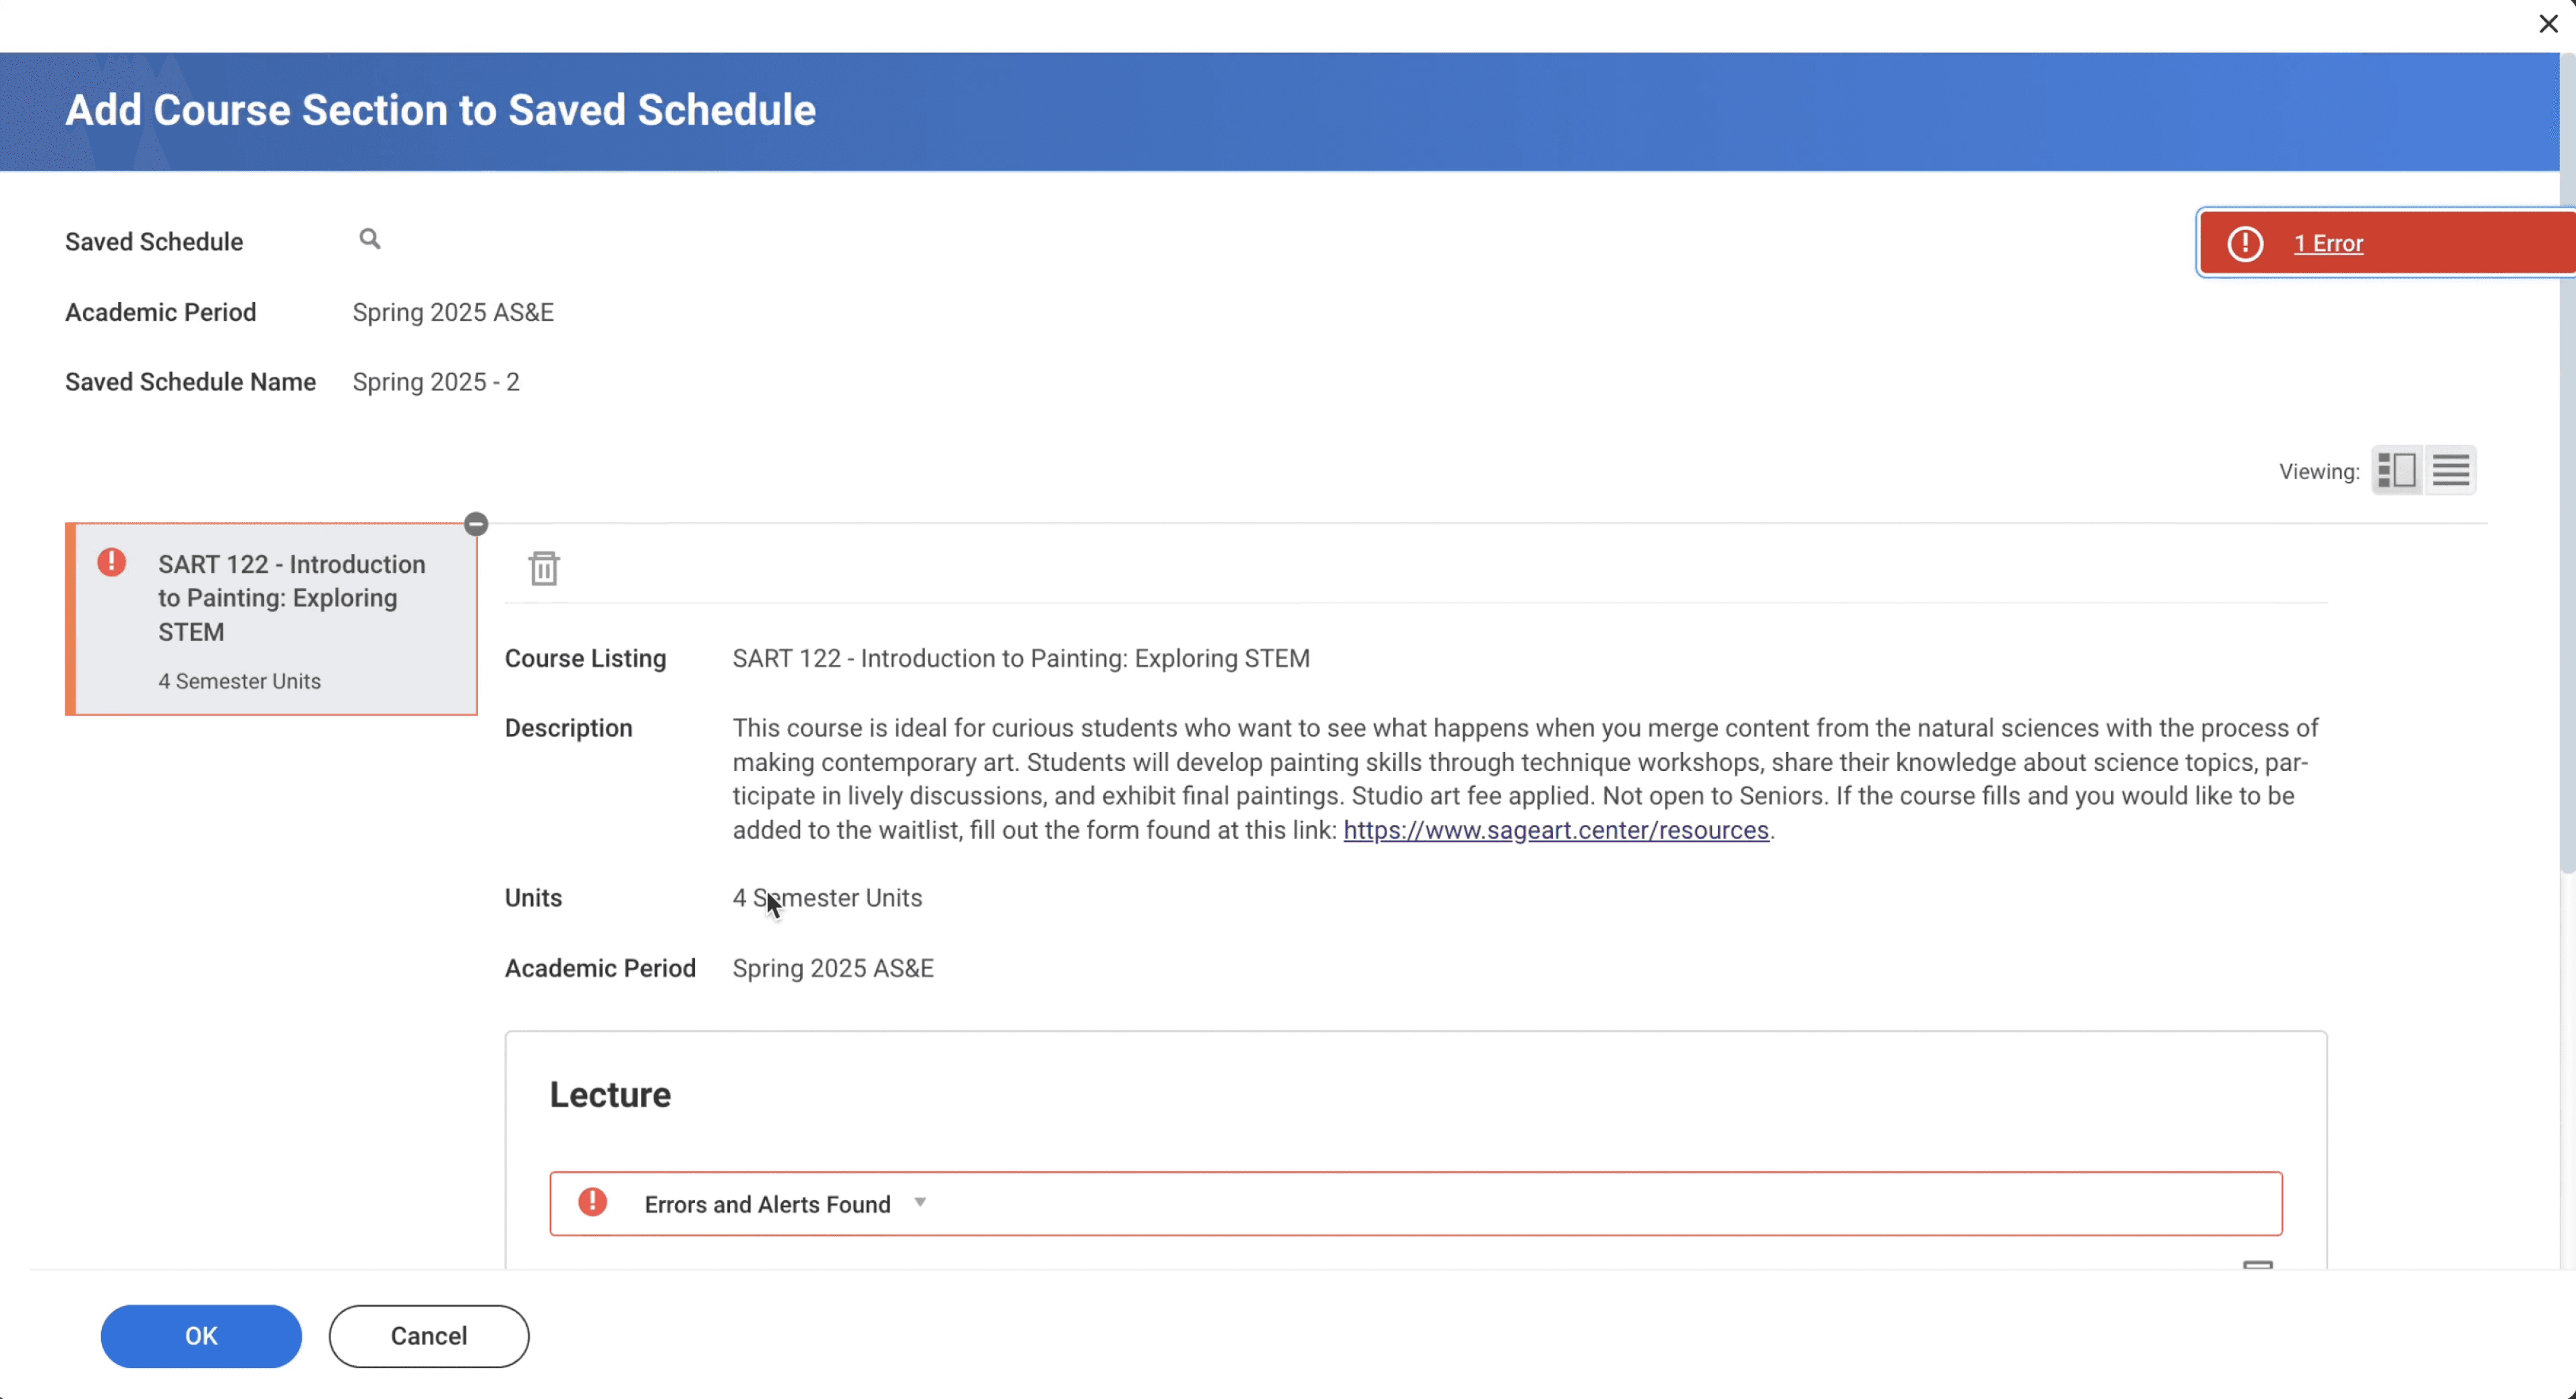Click error icon on SART 122 card
This screenshot has width=2576, height=1399.
112,563
